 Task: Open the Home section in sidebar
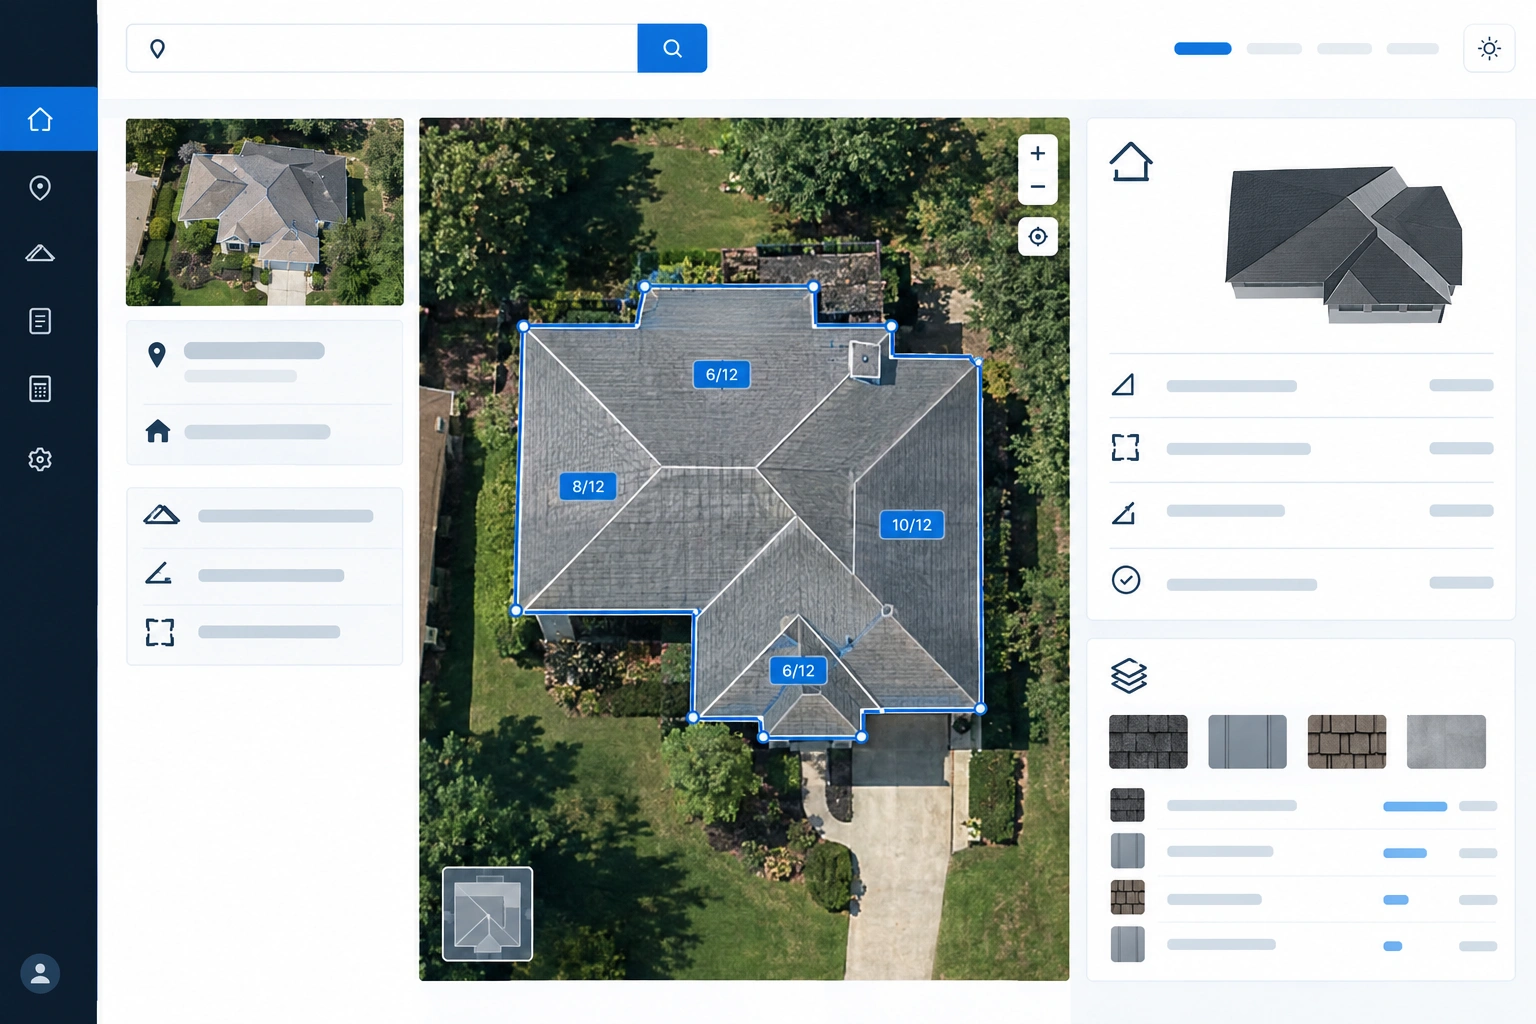40,119
